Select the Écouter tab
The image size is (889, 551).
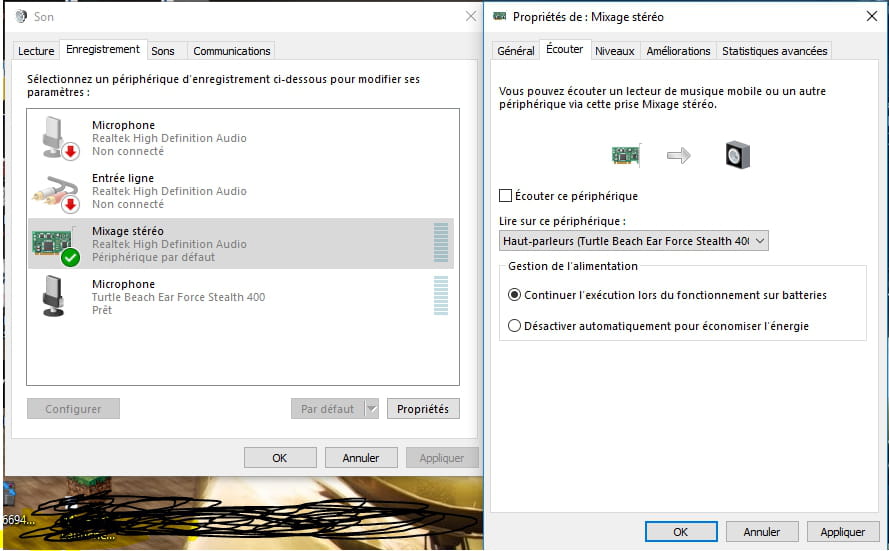click(564, 49)
